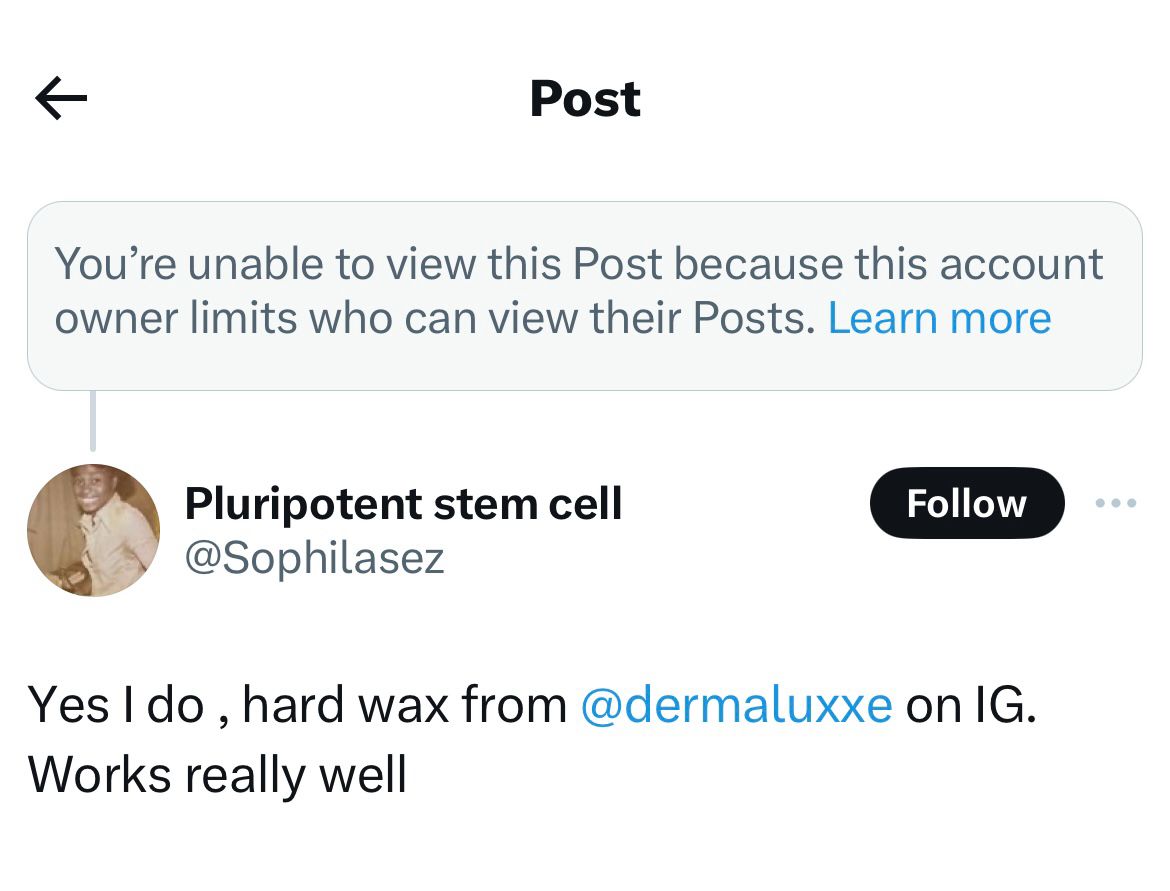Open the Pluripotent stem cell profile picture
Viewport: 1170px width, 891px height.
pyautogui.click(x=93, y=530)
